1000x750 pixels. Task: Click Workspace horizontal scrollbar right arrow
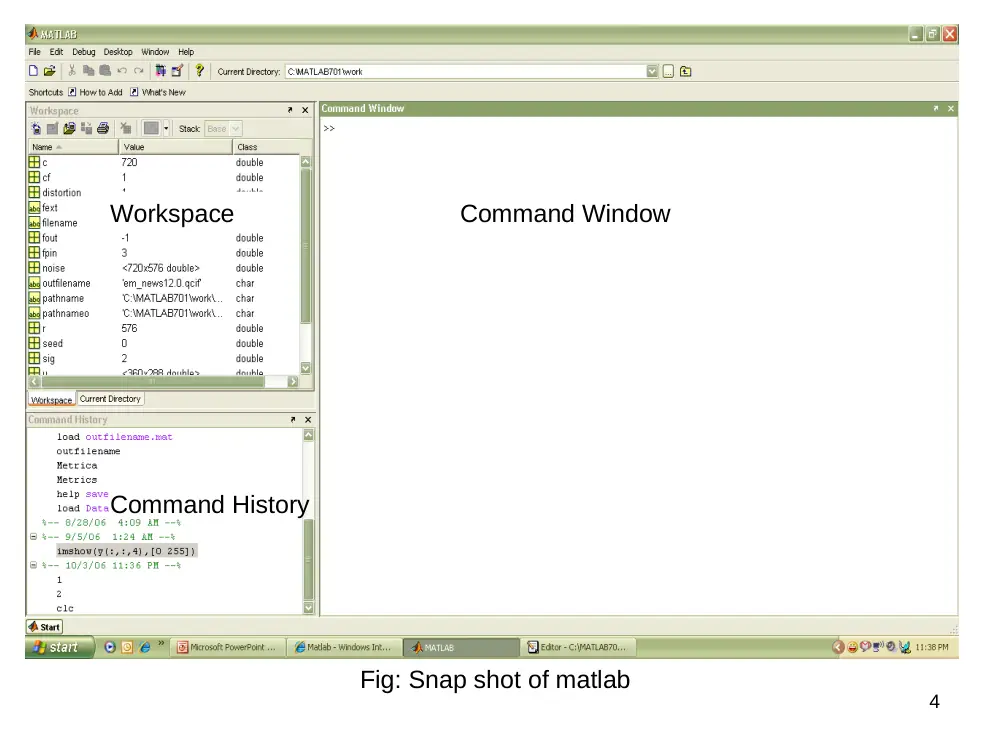[x=293, y=382]
